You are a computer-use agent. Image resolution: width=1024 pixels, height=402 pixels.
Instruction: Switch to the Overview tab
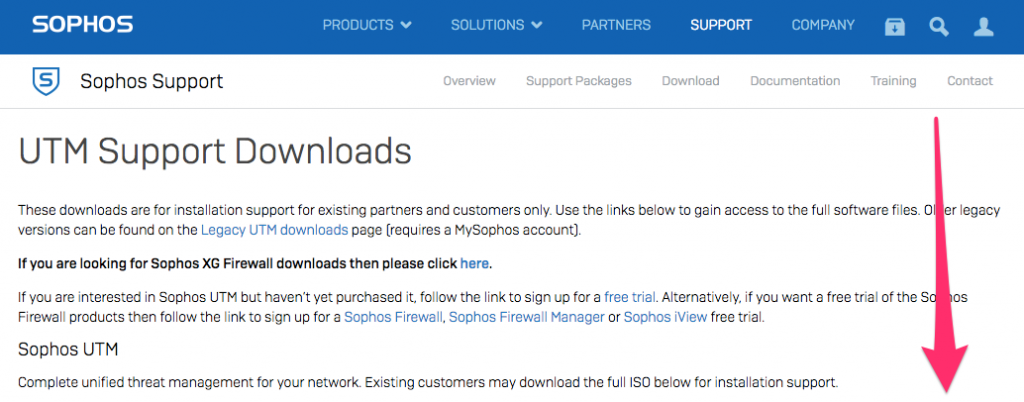[x=469, y=81]
